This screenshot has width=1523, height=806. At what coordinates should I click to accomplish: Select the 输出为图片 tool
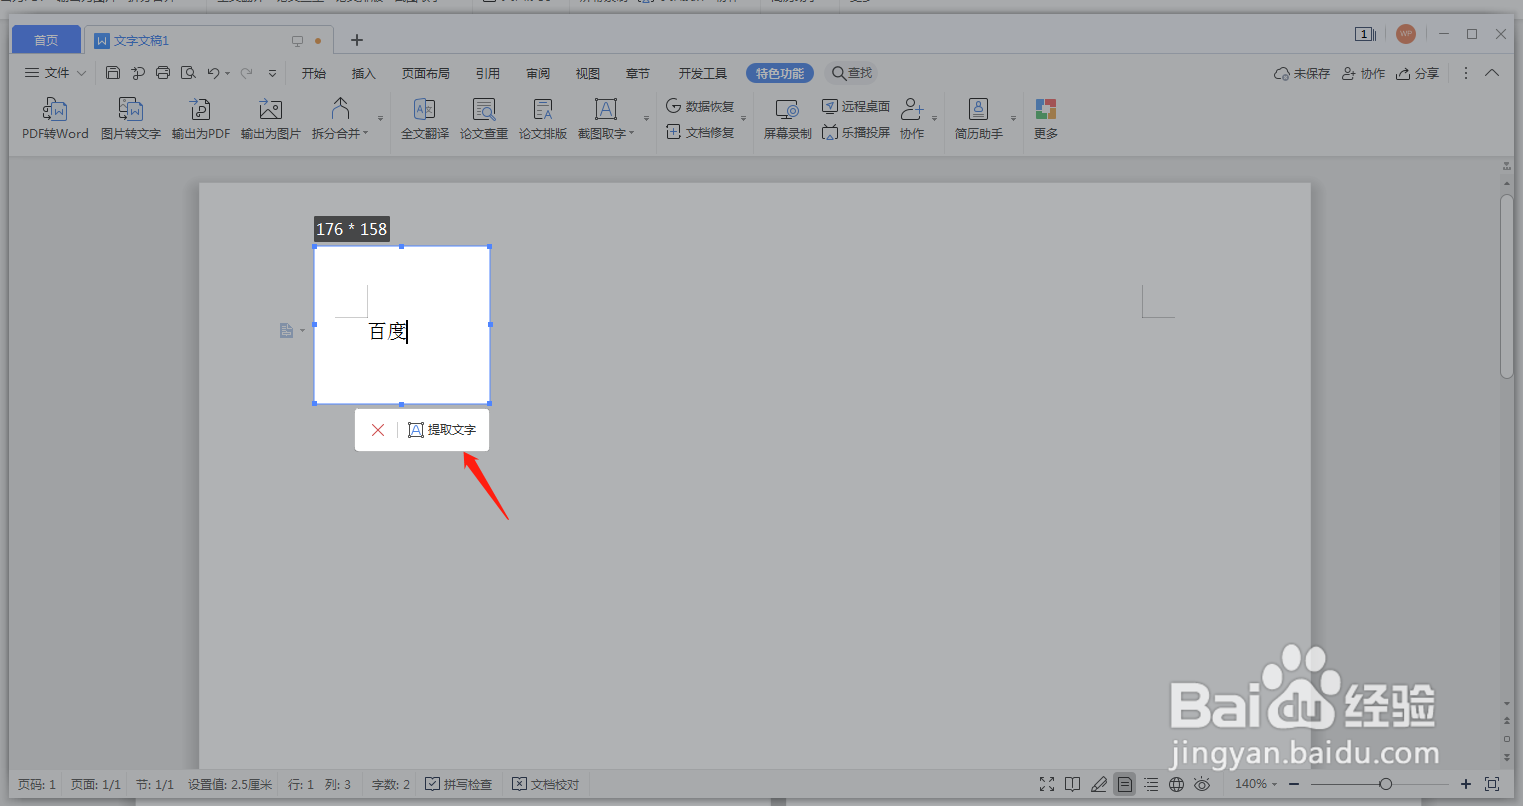(x=269, y=118)
